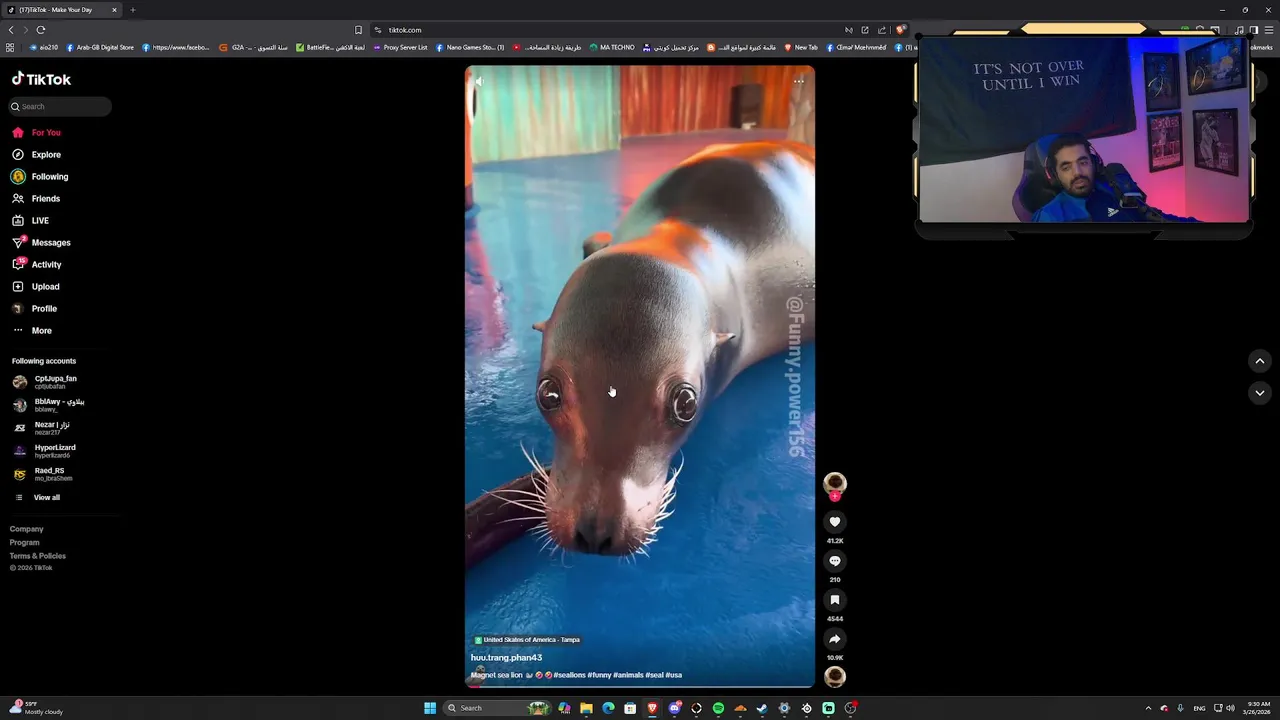
Task: Open the #sealions hashtag
Action: pos(569,675)
